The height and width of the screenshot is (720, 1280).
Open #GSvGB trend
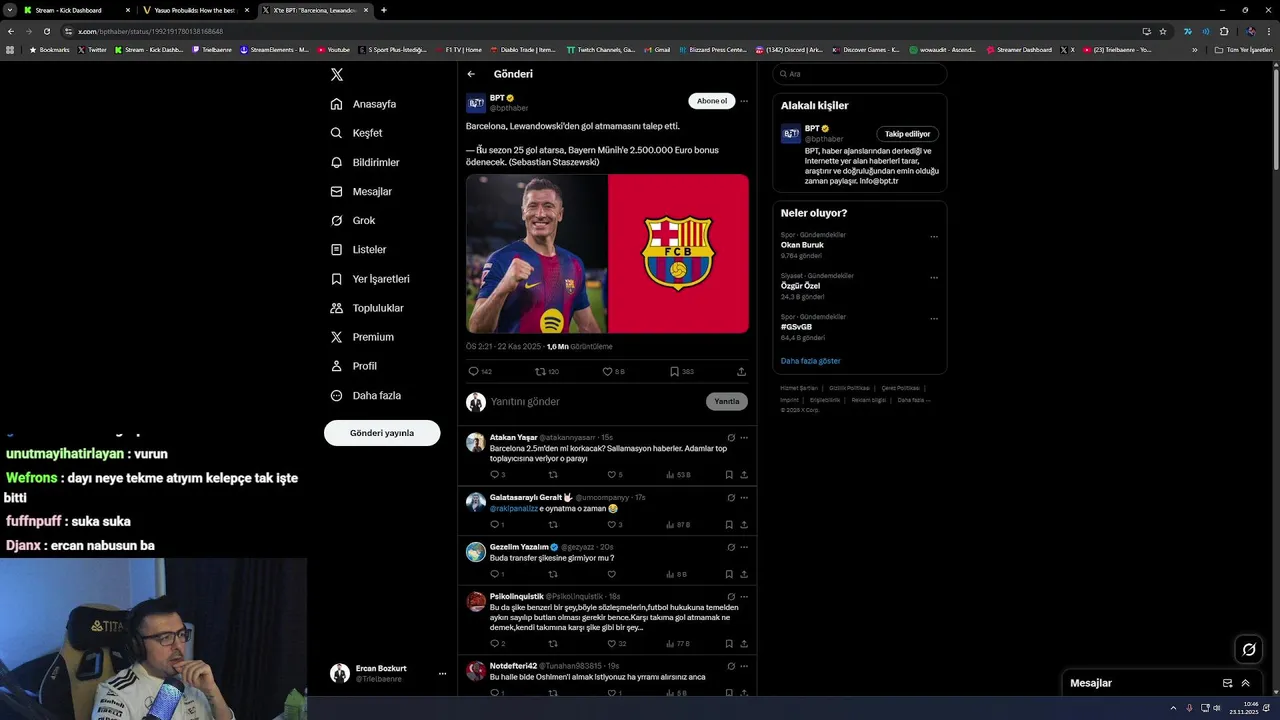point(796,327)
